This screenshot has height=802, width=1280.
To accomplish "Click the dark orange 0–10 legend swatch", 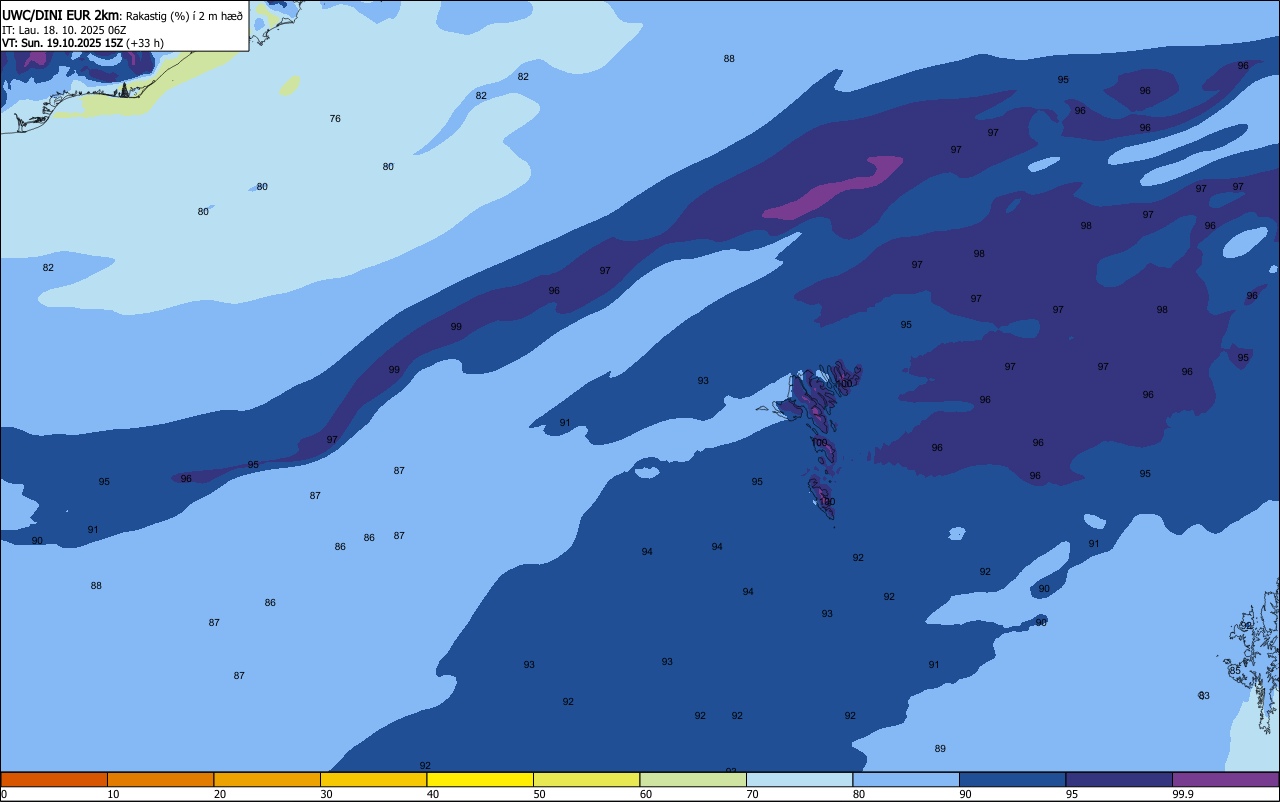I will click(54, 779).
